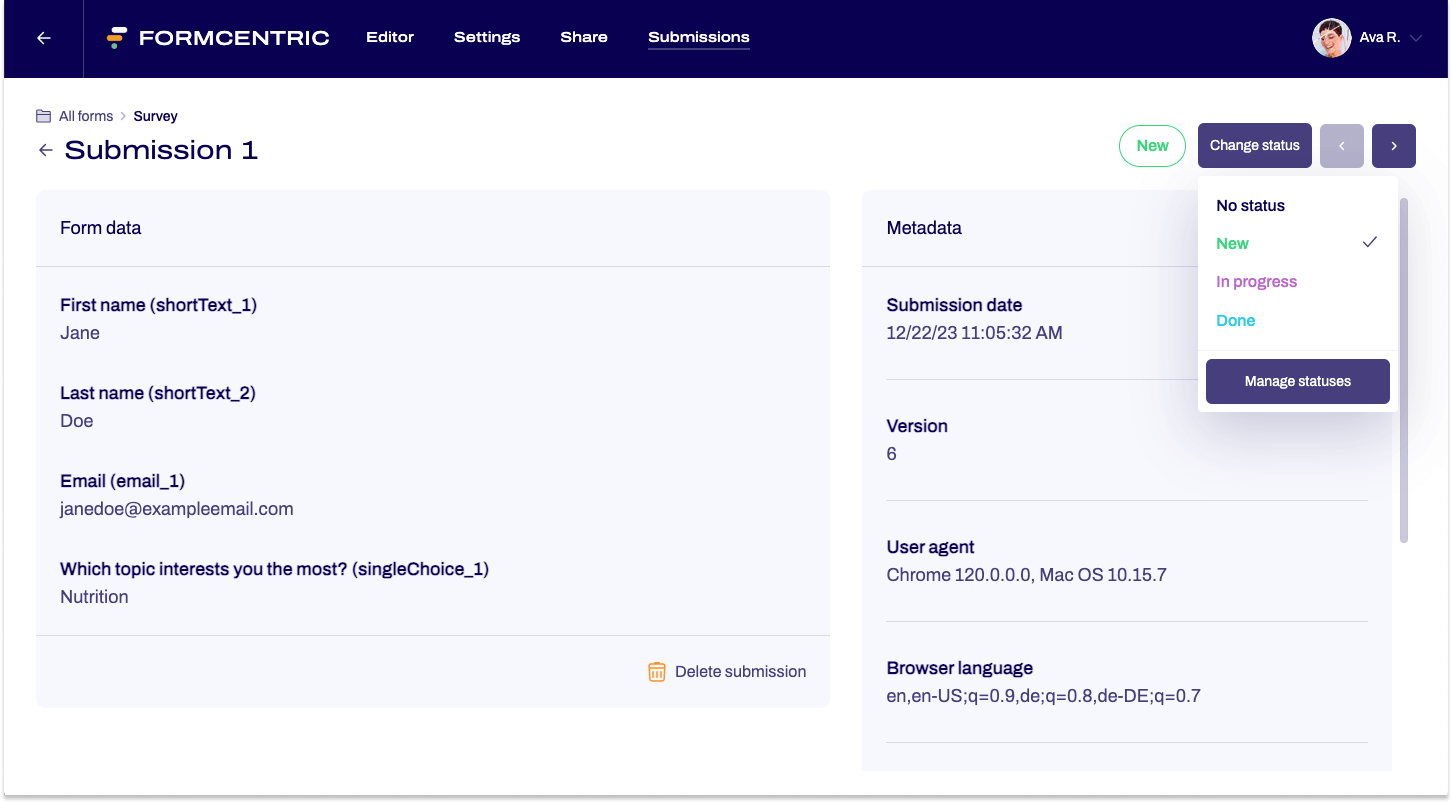This screenshot has width=1452, height=803.
Task: Open the Change status dropdown
Action: coord(1254,145)
